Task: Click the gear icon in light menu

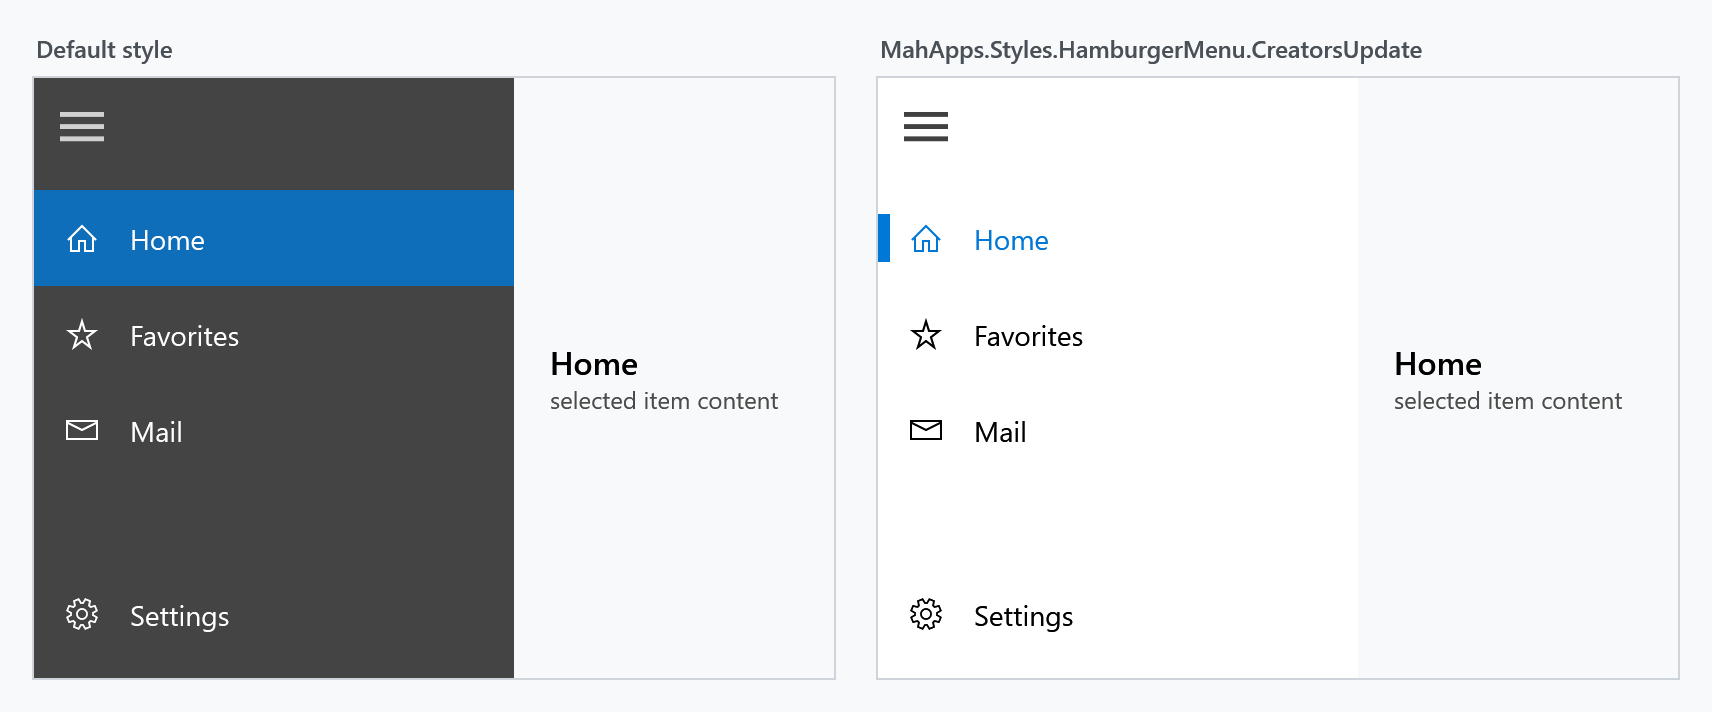Action: pyautogui.click(x=926, y=614)
